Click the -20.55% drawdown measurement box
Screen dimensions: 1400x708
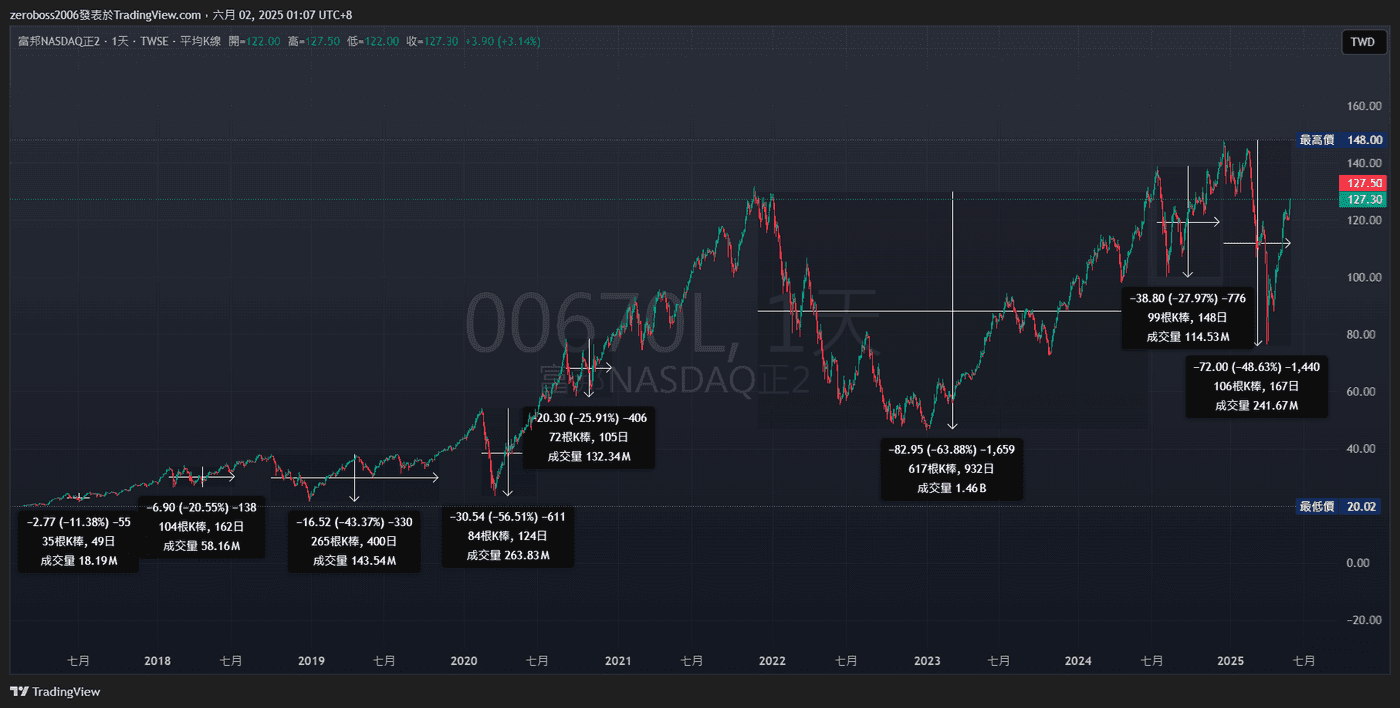[201, 527]
